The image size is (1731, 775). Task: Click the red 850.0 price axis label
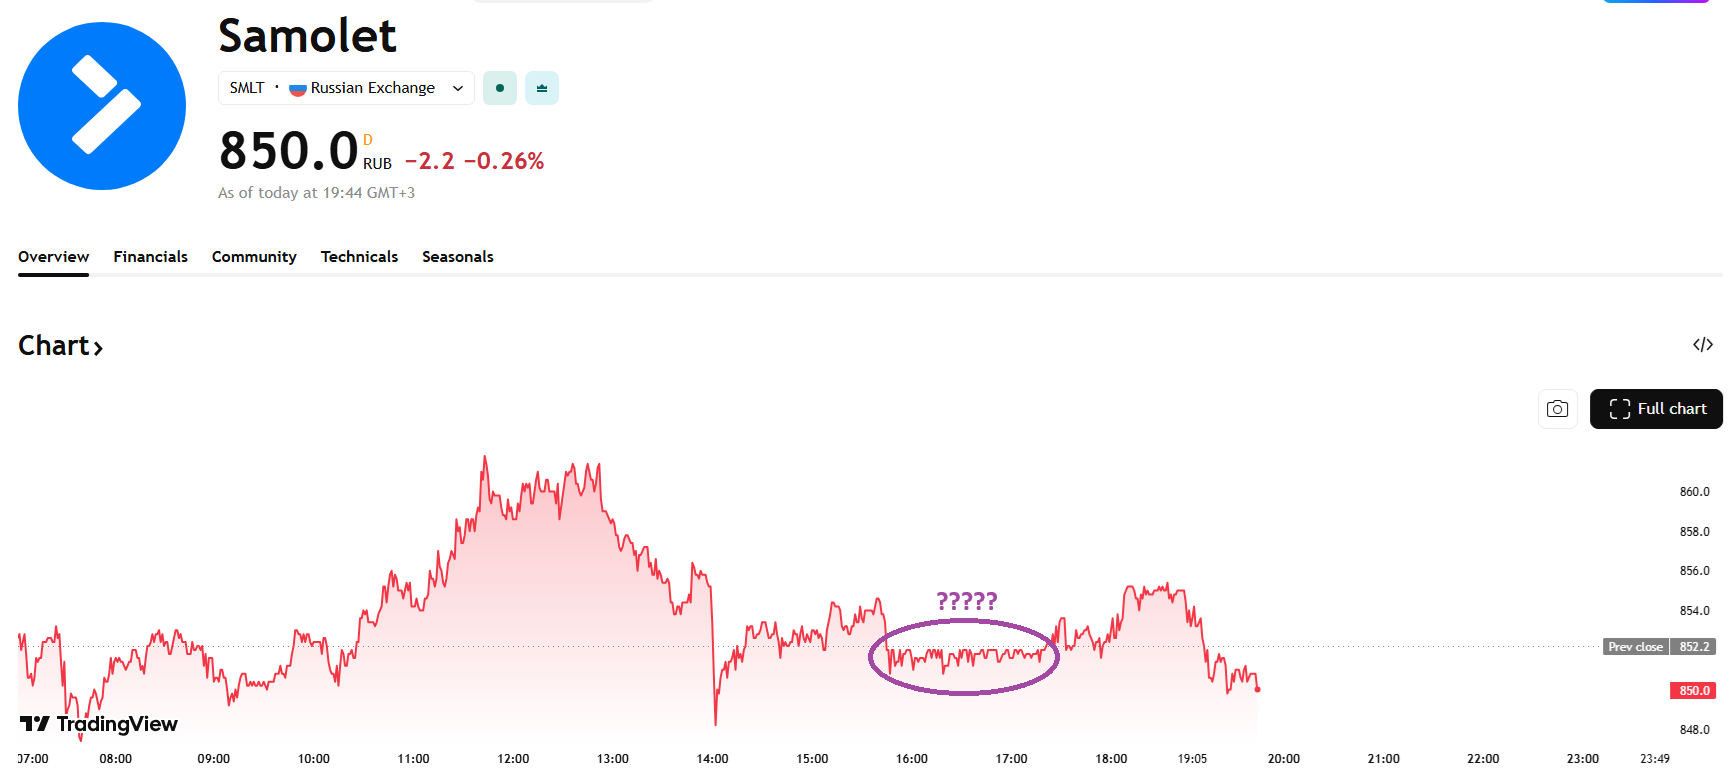(x=1693, y=691)
